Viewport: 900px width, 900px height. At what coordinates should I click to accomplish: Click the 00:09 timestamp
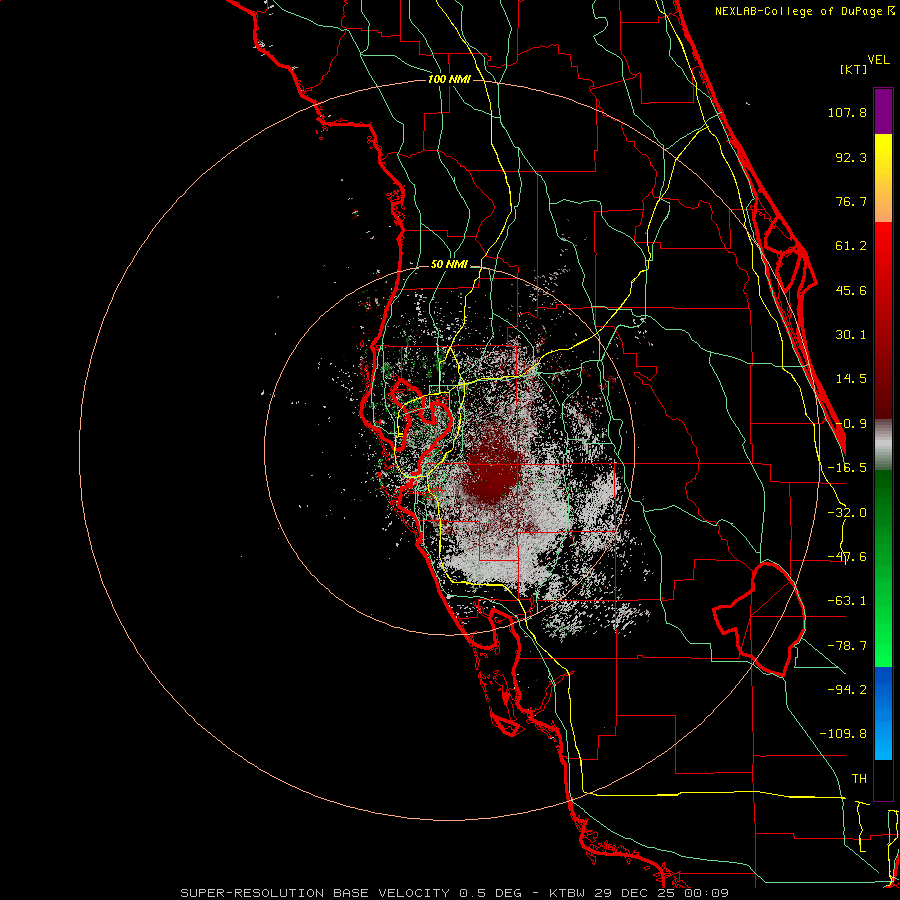(708, 893)
